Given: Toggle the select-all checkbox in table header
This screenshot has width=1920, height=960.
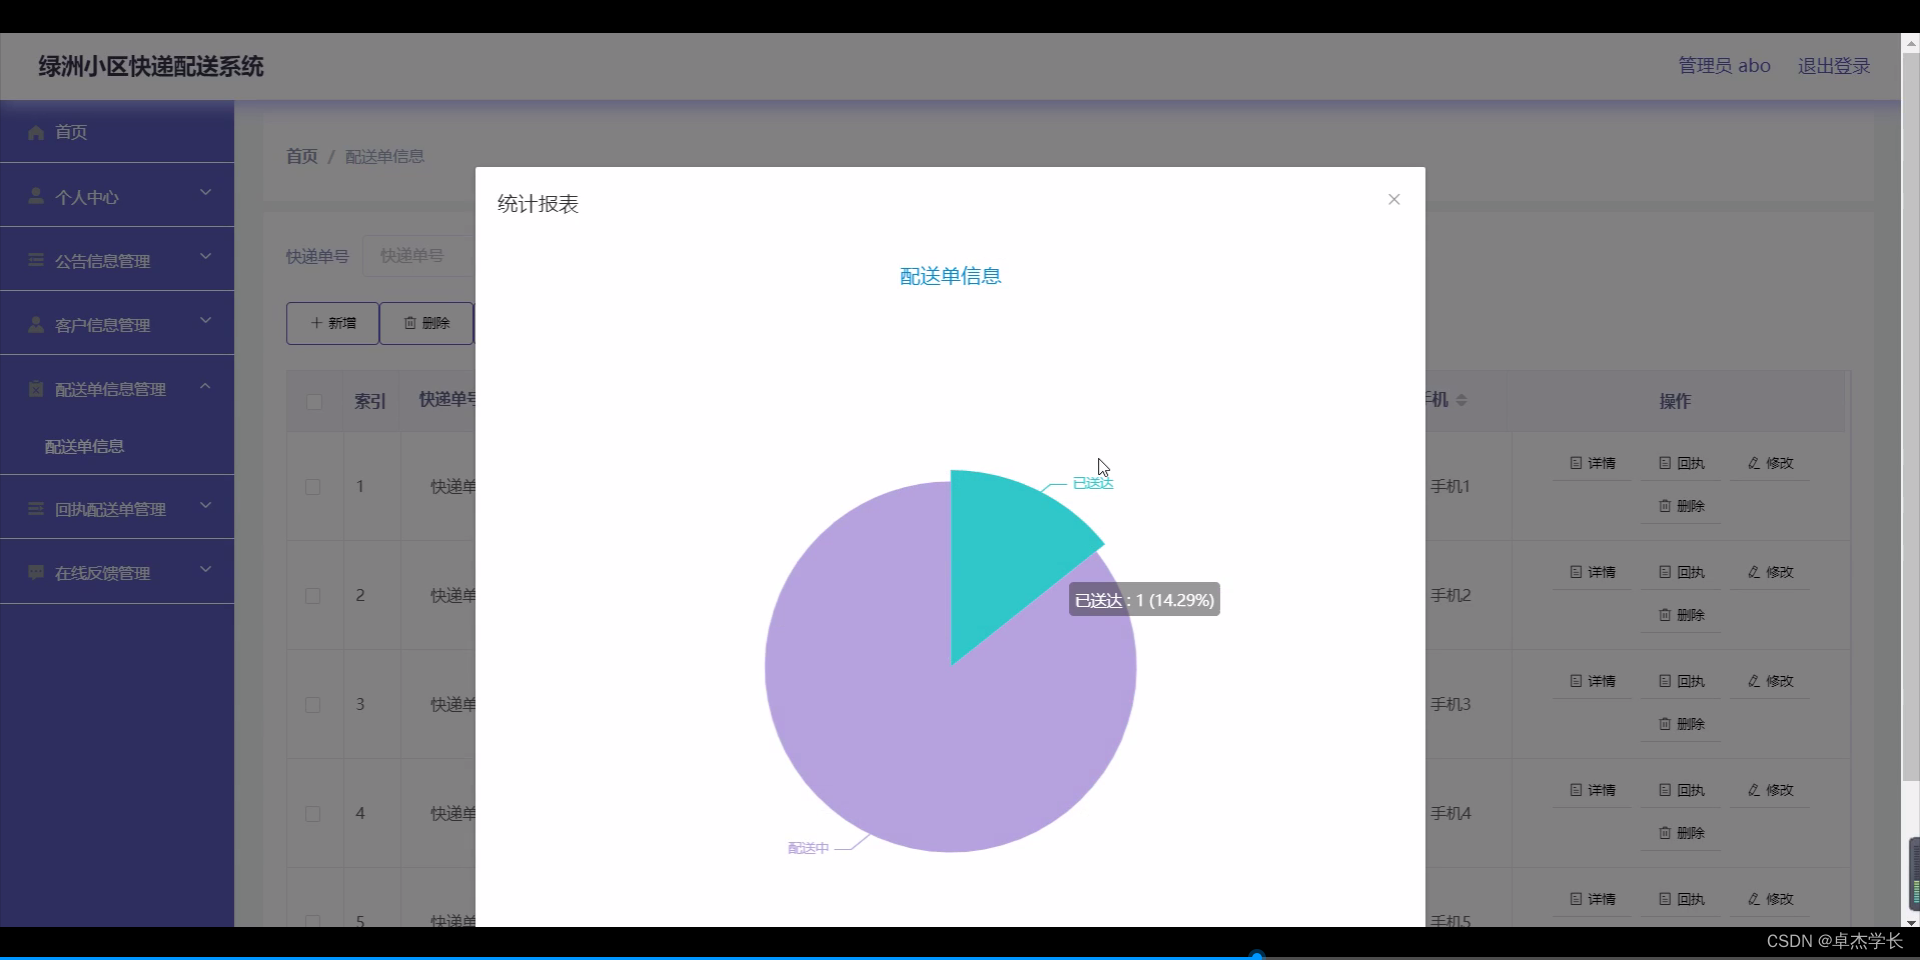Looking at the screenshot, I should [313, 402].
